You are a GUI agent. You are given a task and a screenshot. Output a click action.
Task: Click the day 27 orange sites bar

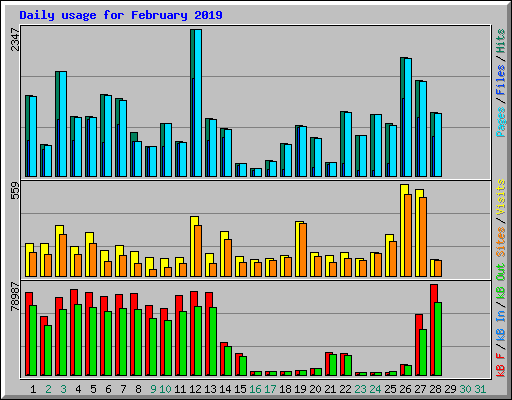coord(423,237)
